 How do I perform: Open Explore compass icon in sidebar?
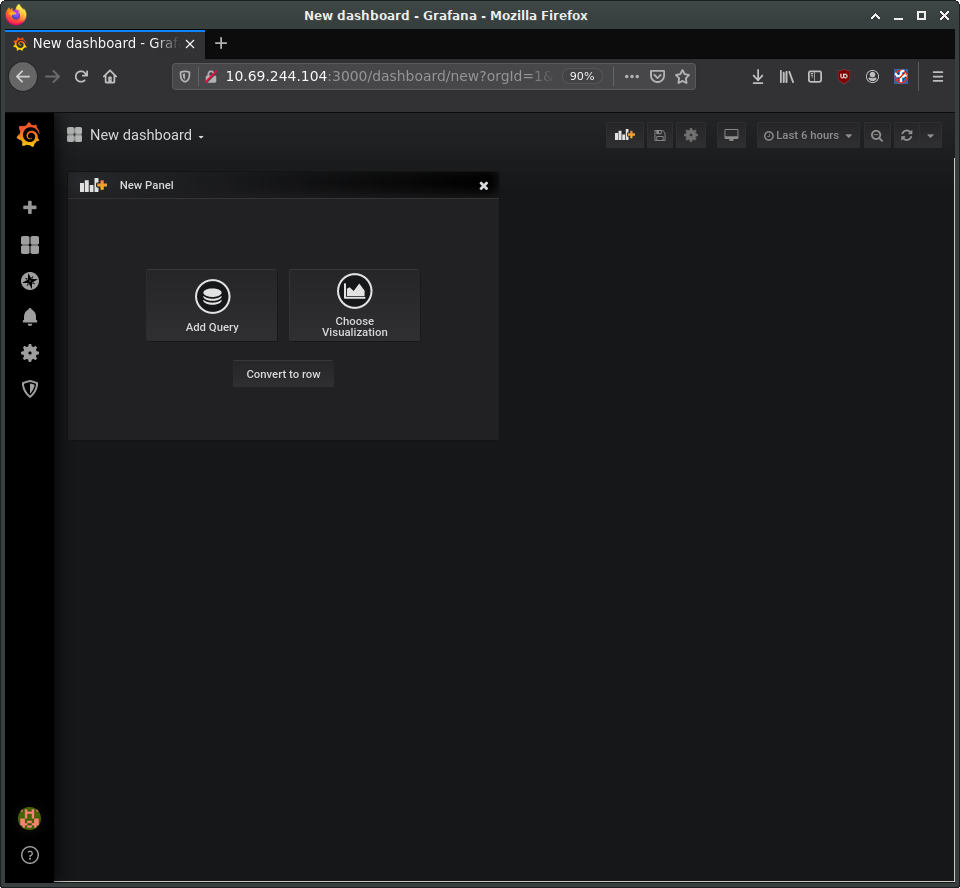tap(29, 281)
